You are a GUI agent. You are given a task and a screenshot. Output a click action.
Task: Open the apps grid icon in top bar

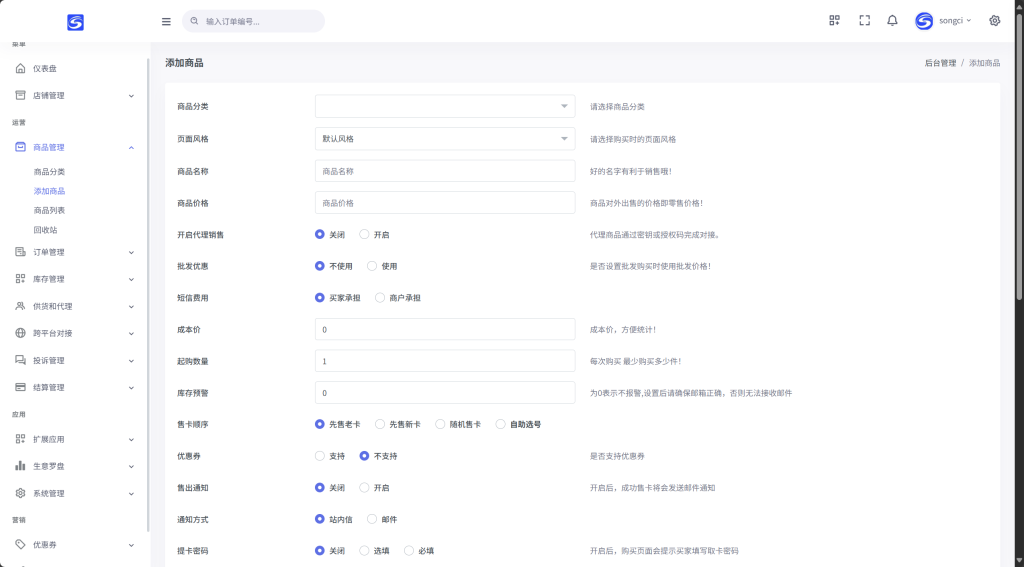[x=834, y=21]
